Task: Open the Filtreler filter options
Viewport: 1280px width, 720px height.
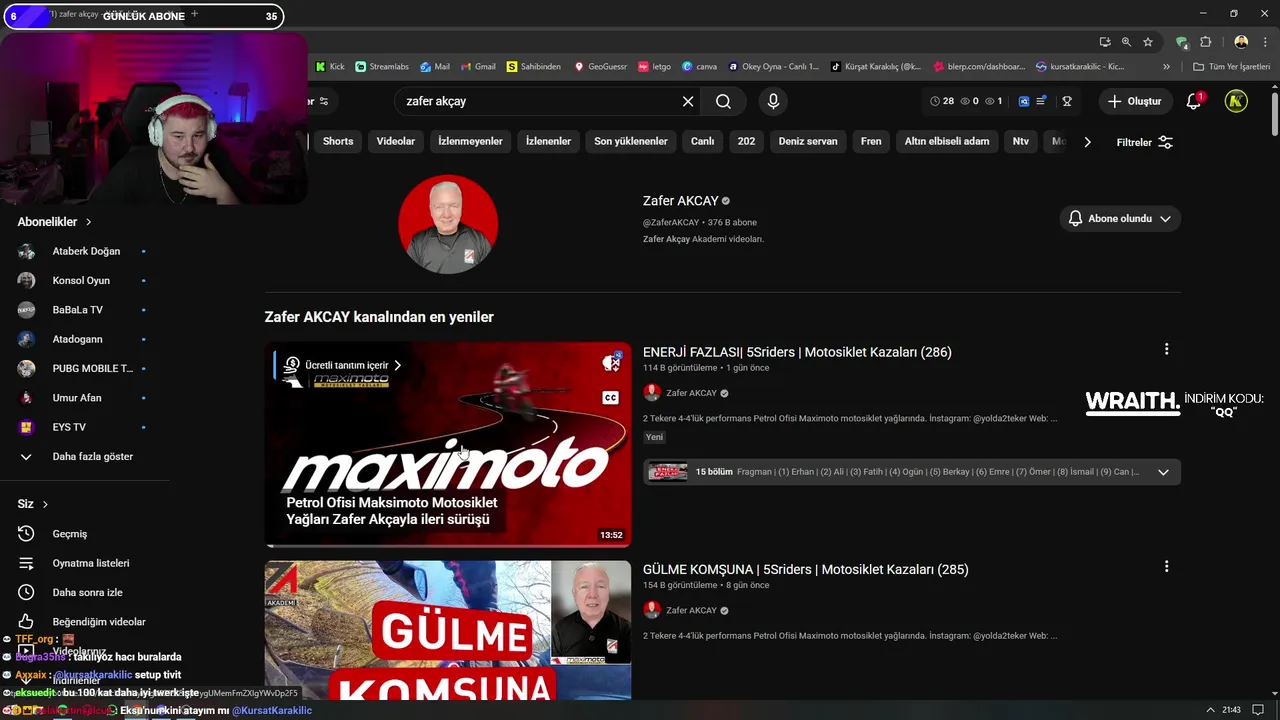Action: point(1144,142)
